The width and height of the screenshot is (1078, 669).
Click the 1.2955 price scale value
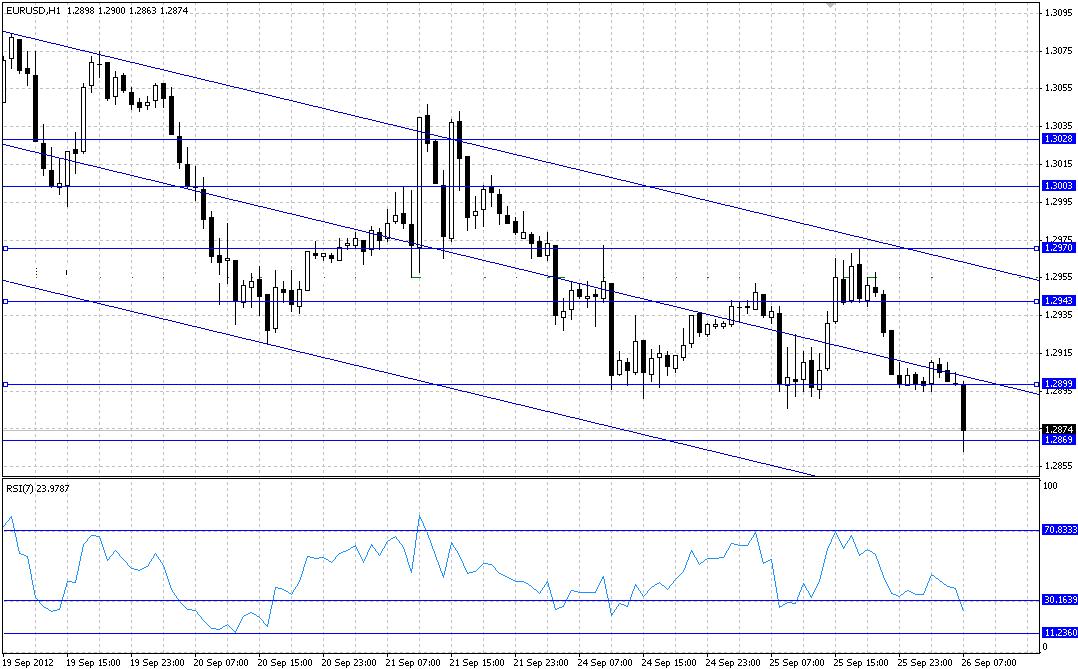(1059, 276)
